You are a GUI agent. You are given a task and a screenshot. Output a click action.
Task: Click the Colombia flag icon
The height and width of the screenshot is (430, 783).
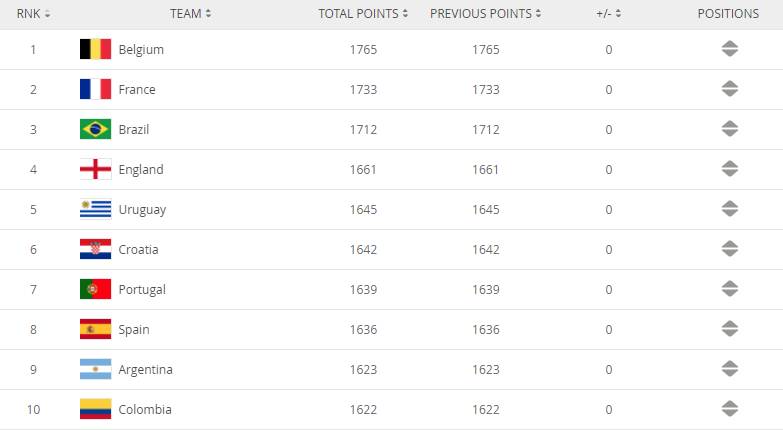coord(95,409)
